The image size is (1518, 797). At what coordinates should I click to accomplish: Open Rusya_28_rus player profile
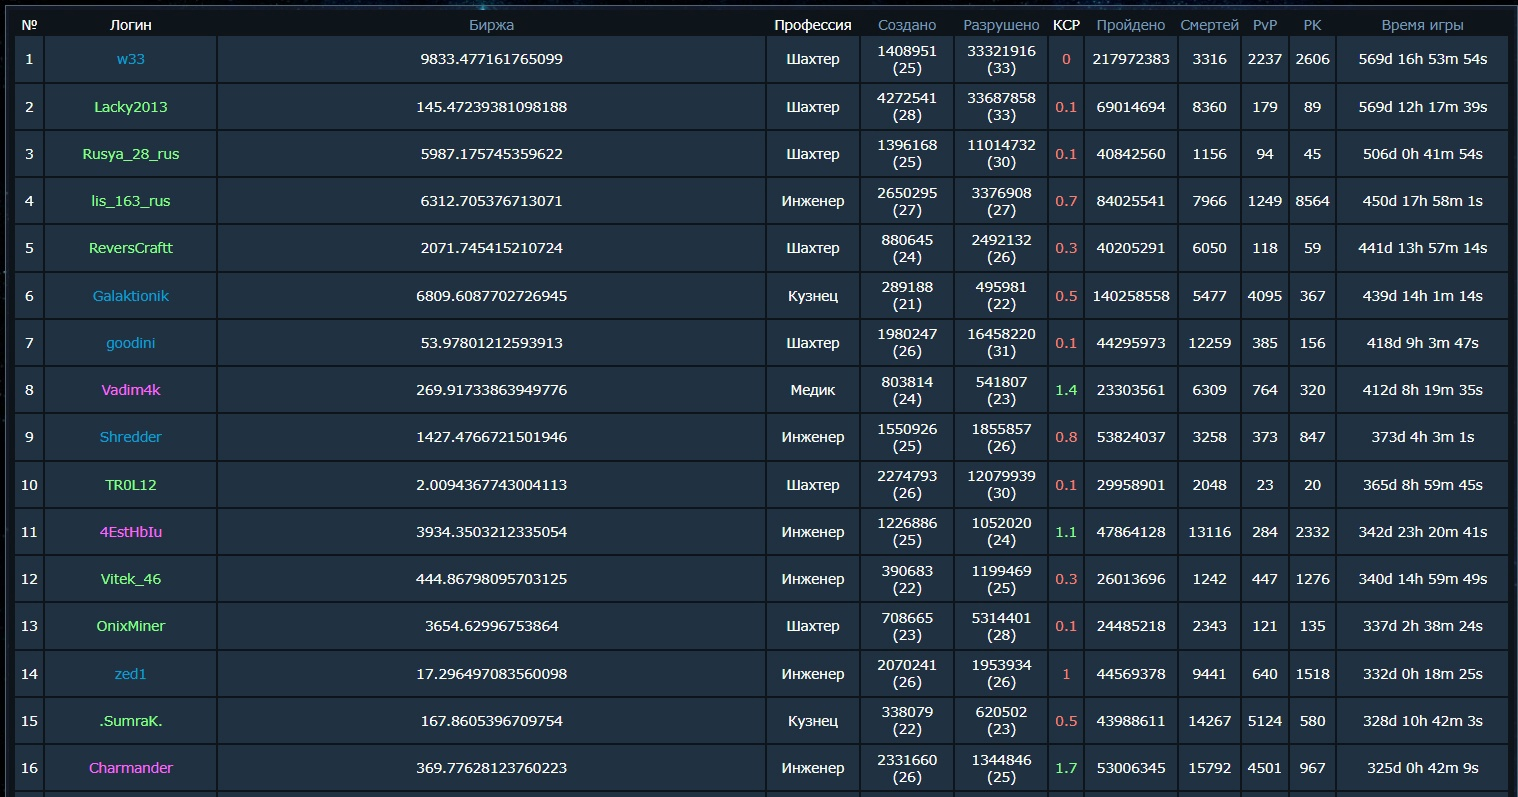tap(131, 154)
